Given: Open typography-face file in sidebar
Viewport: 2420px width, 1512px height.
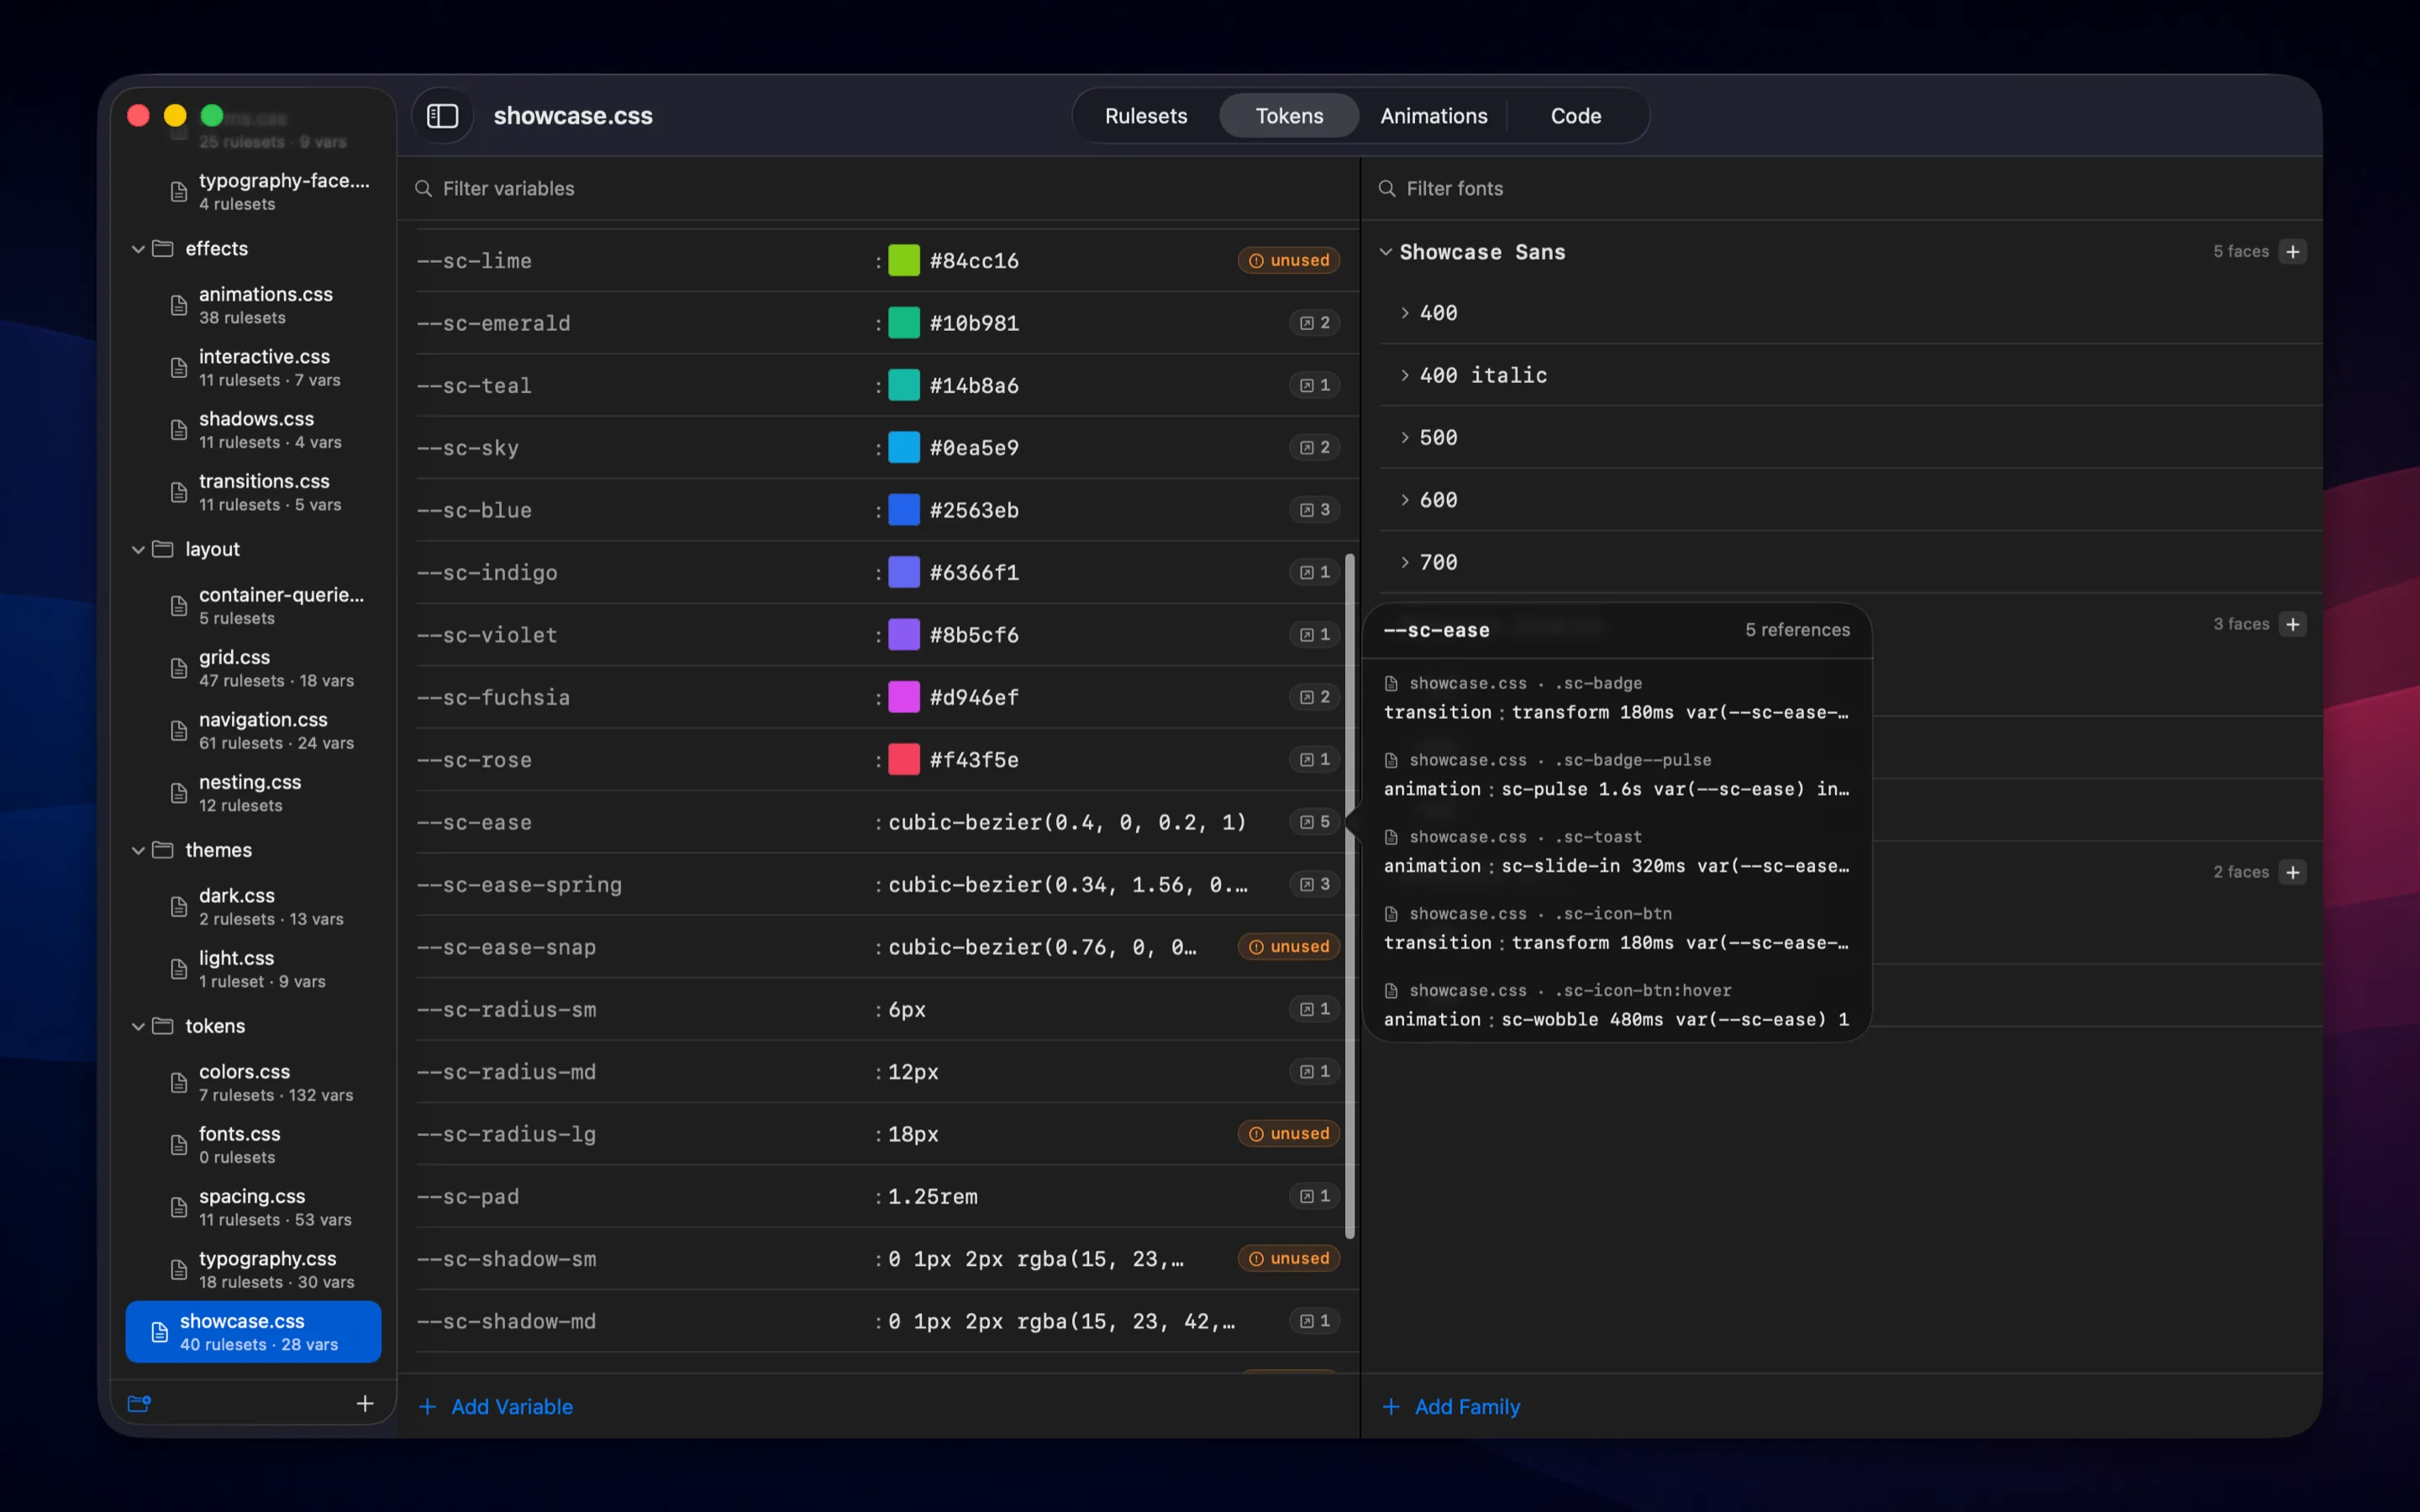Looking at the screenshot, I should (x=254, y=191).
